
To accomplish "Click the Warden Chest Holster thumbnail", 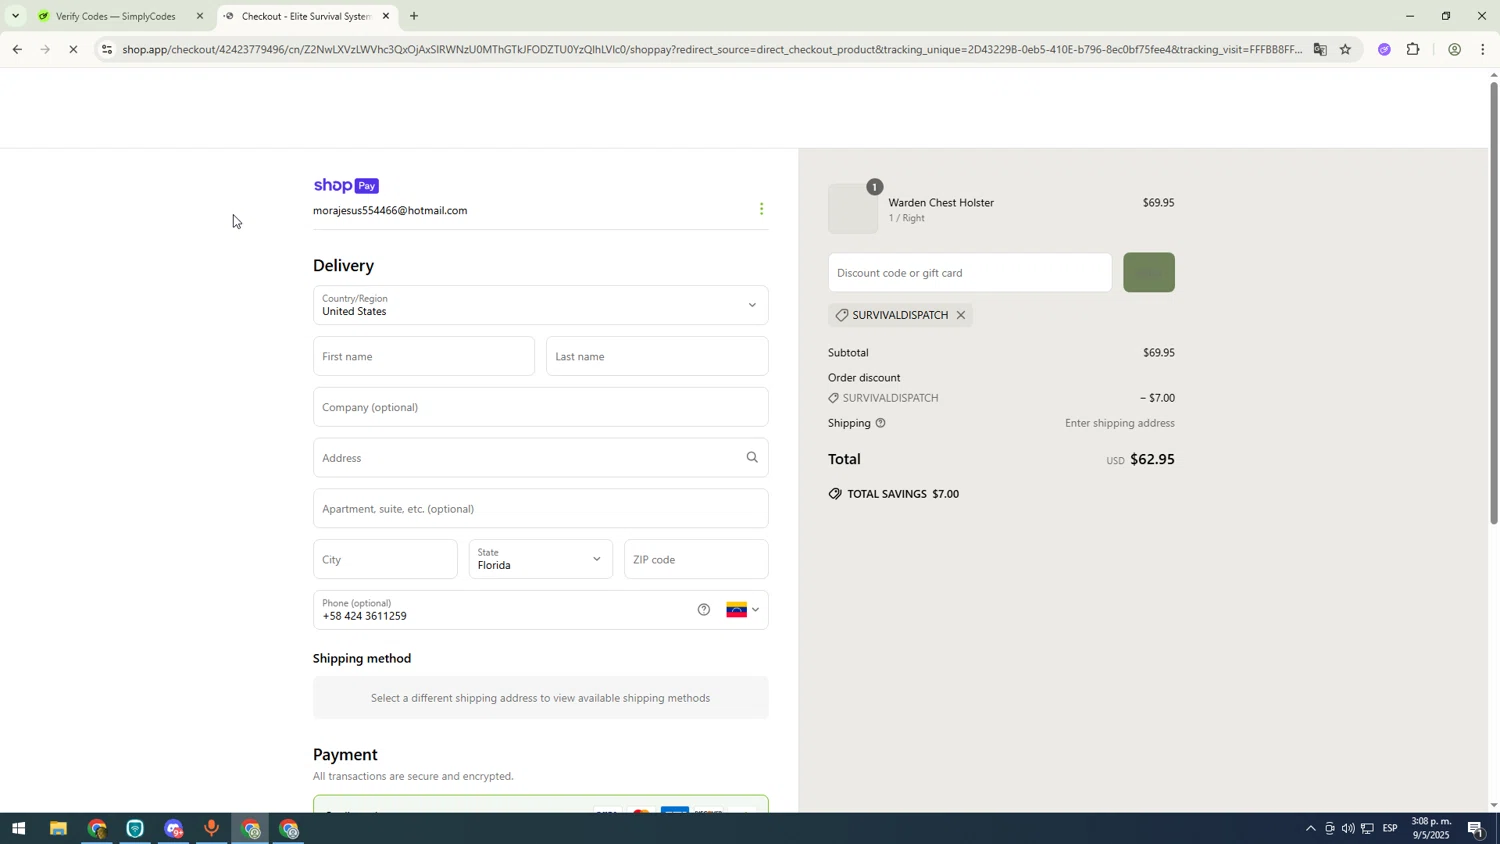I will tap(853, 209).
